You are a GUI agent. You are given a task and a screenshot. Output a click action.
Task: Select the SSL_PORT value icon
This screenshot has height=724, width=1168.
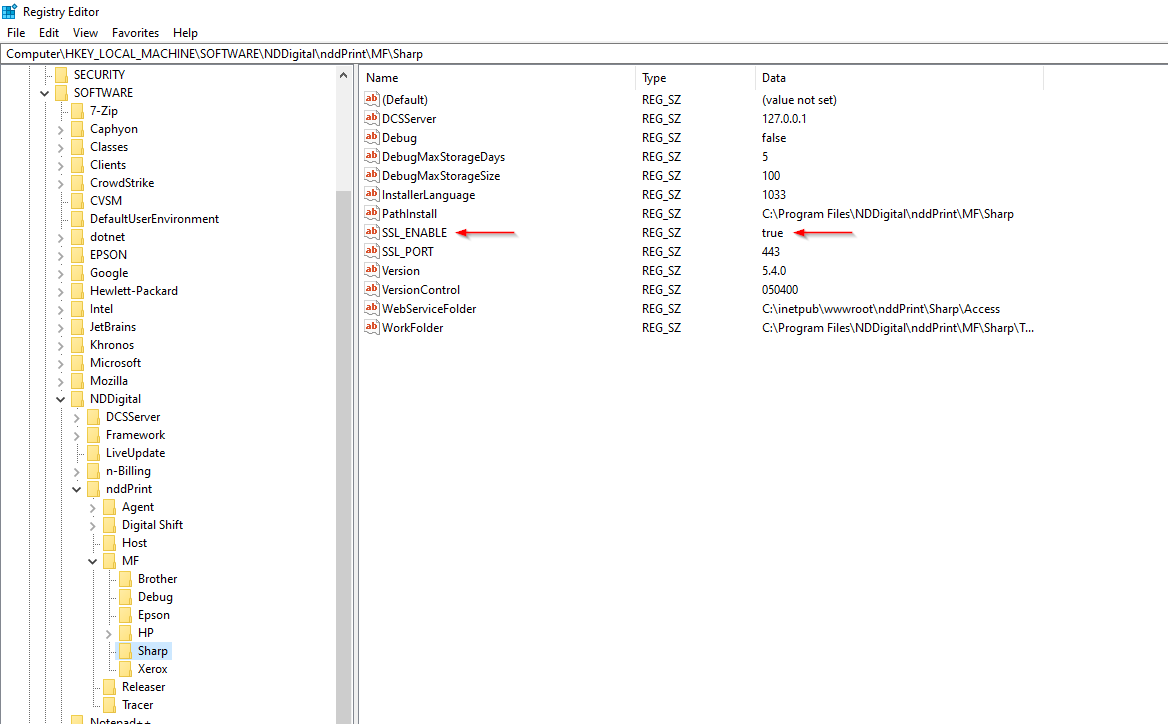372,252
